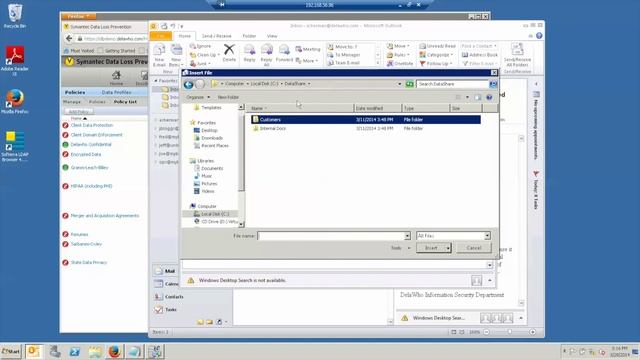The image size is (640, 360).
Task: Select Downloads in dialog navigation pane
Action: (x=212, y=138)
